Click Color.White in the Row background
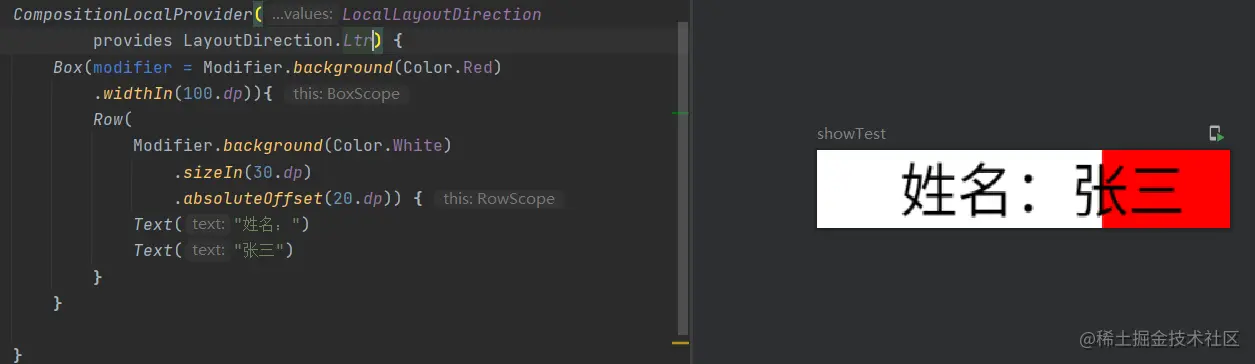This screenshot has height=364, width=1255. coord(388,146)
